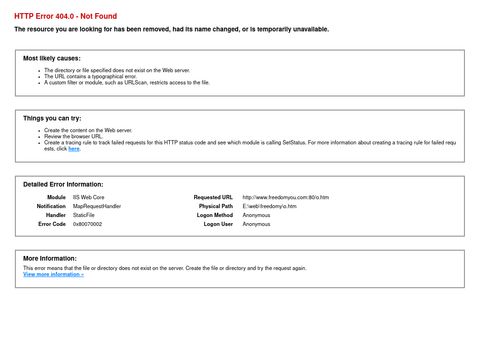
Task: Click the 'Requested URL' label
Action: [213, 197]
